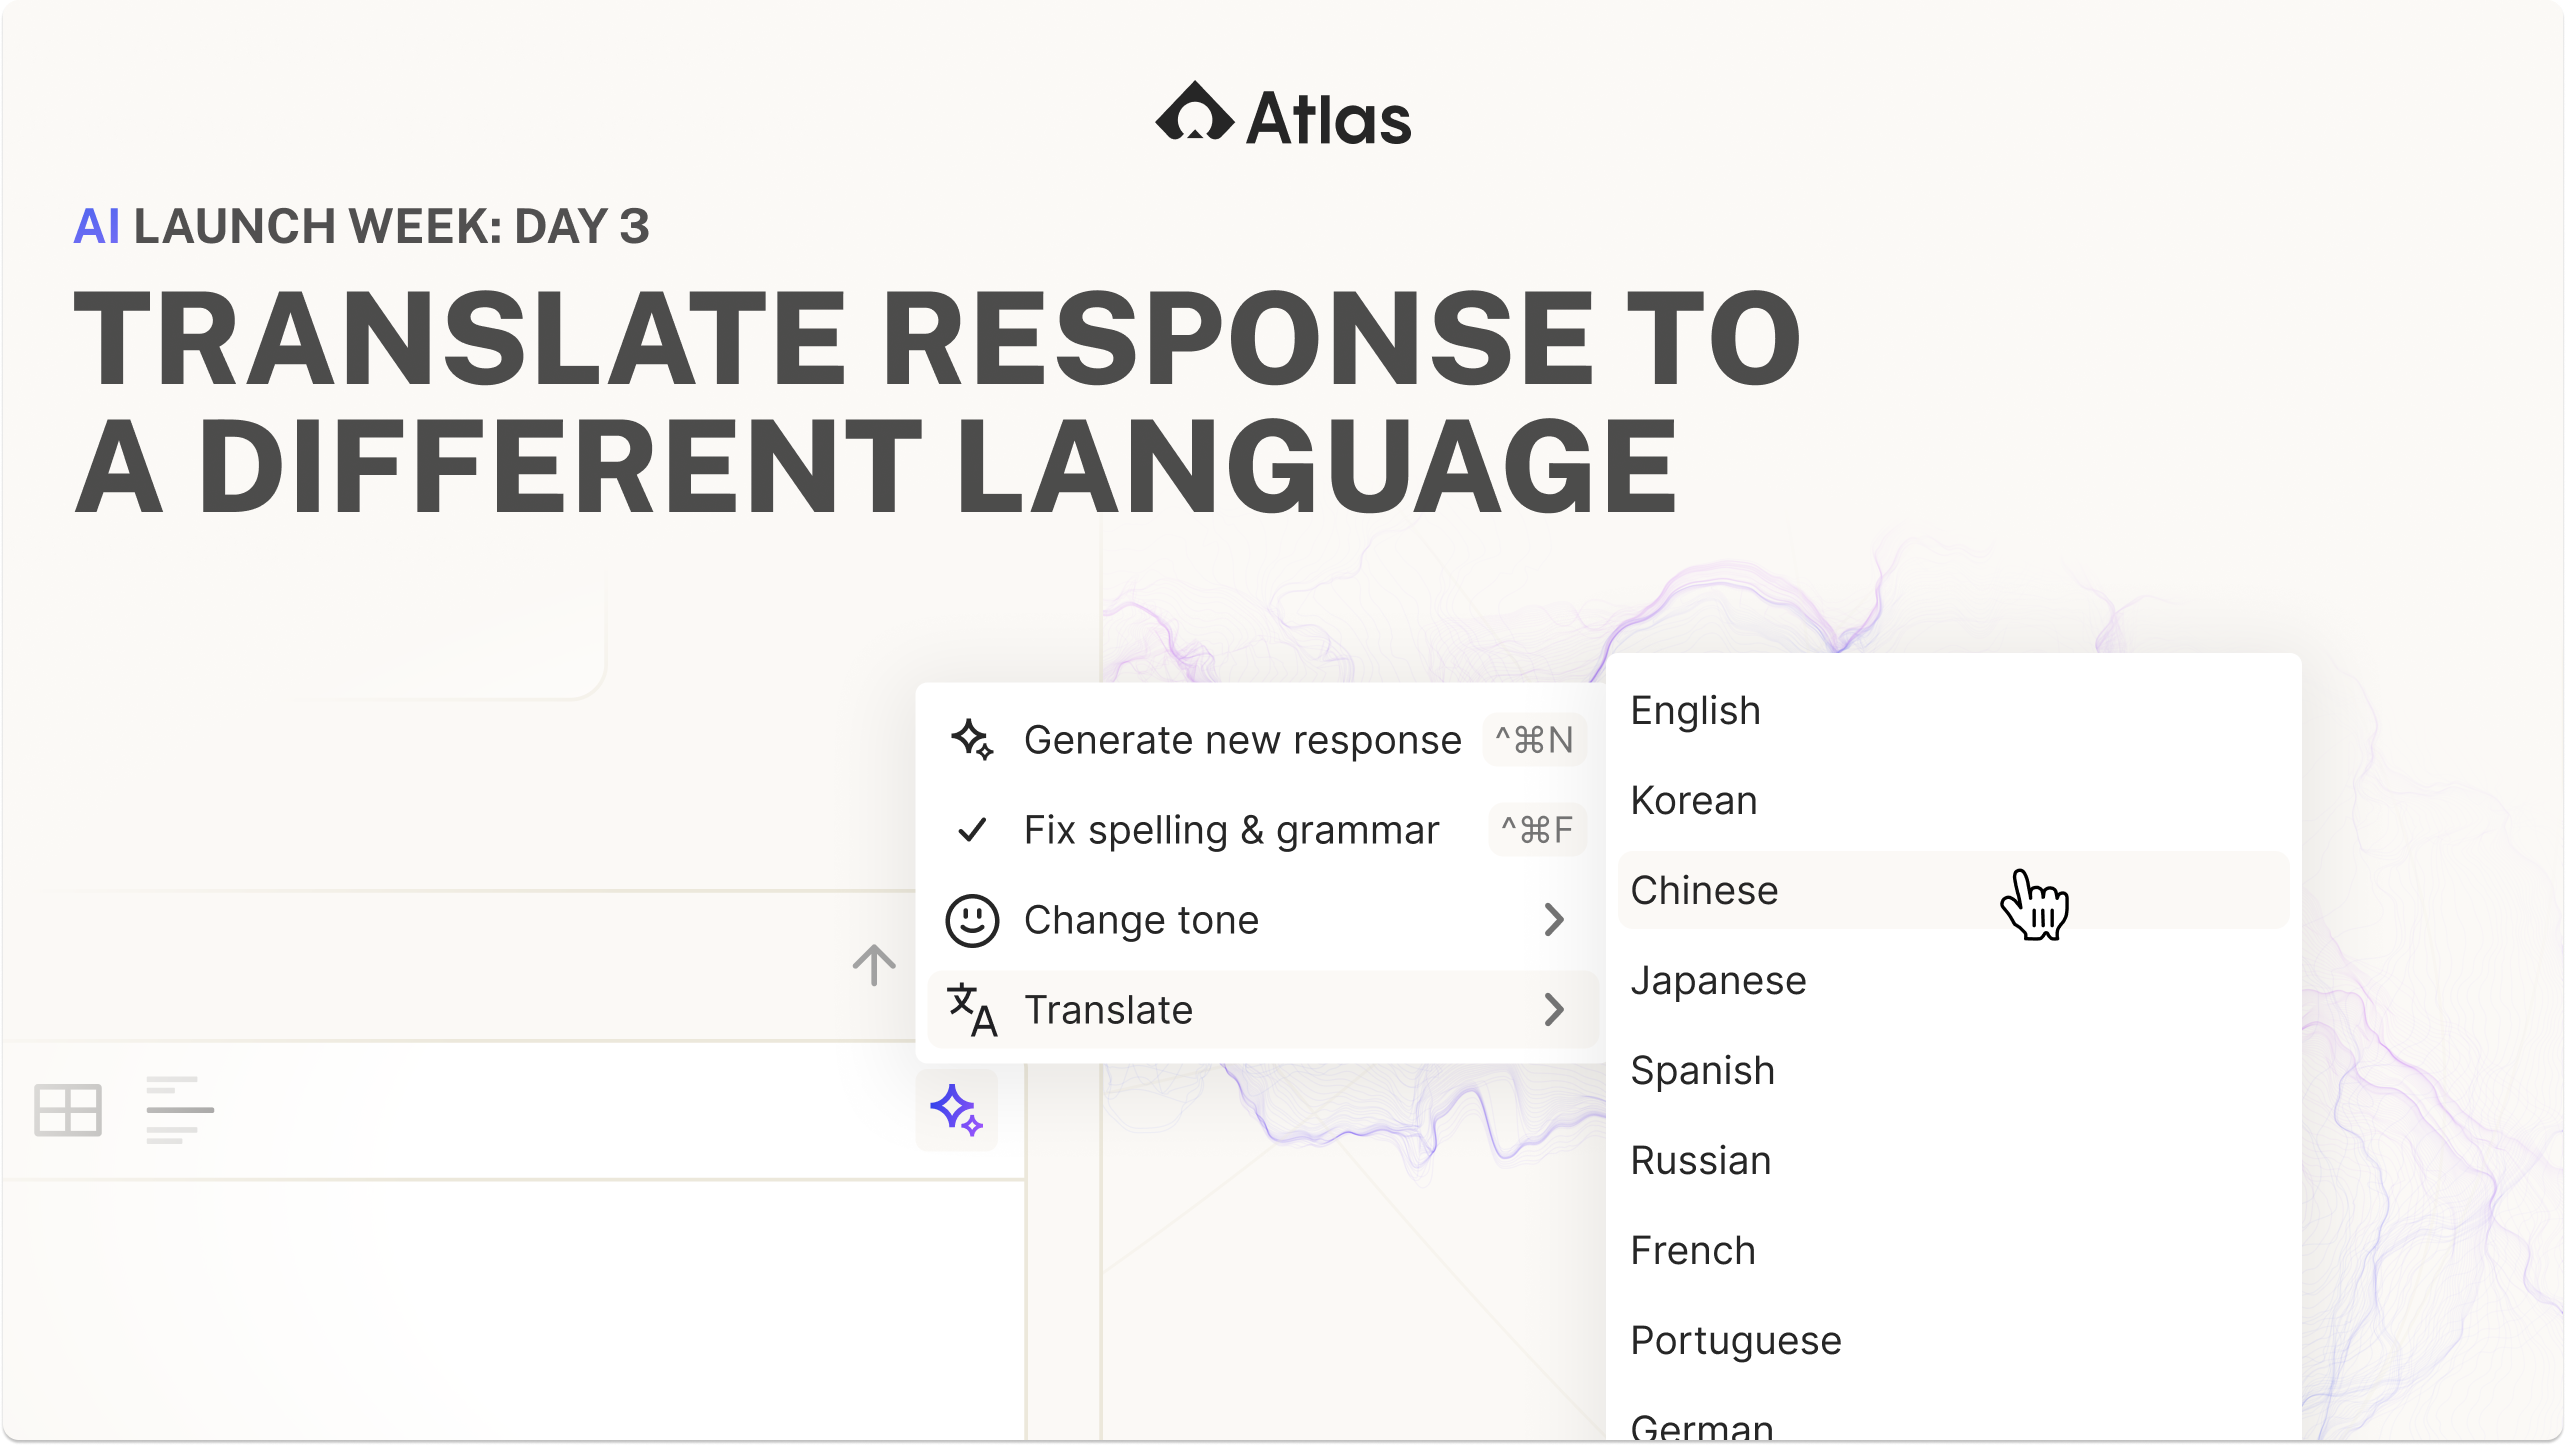Click the purple AI sparkle button
Image resolution: width=2566 pixels, height=1446 pixels.
[956, 1110]
